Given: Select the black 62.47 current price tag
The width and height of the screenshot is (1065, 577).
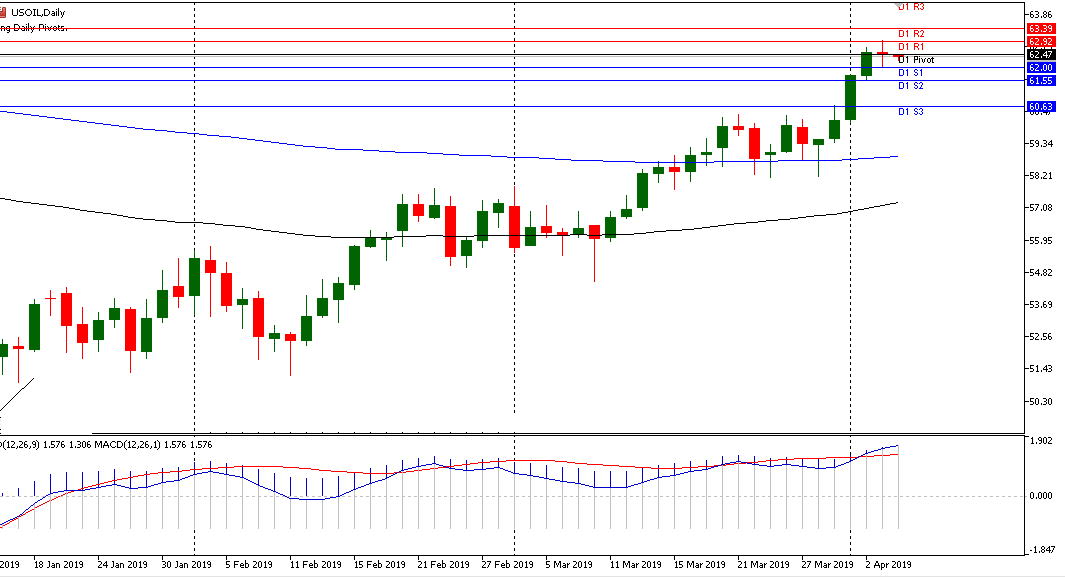Looking at the screenshot, I should click(1041, 54).
